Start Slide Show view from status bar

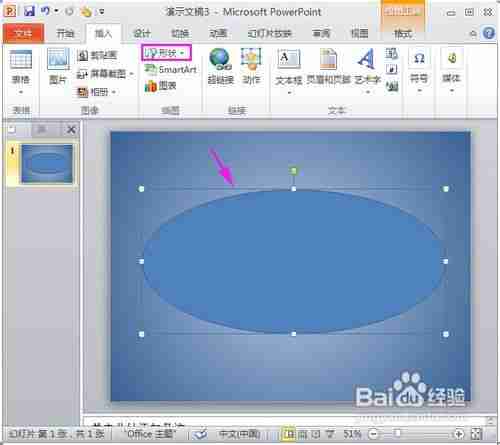[x=330, y=434]
